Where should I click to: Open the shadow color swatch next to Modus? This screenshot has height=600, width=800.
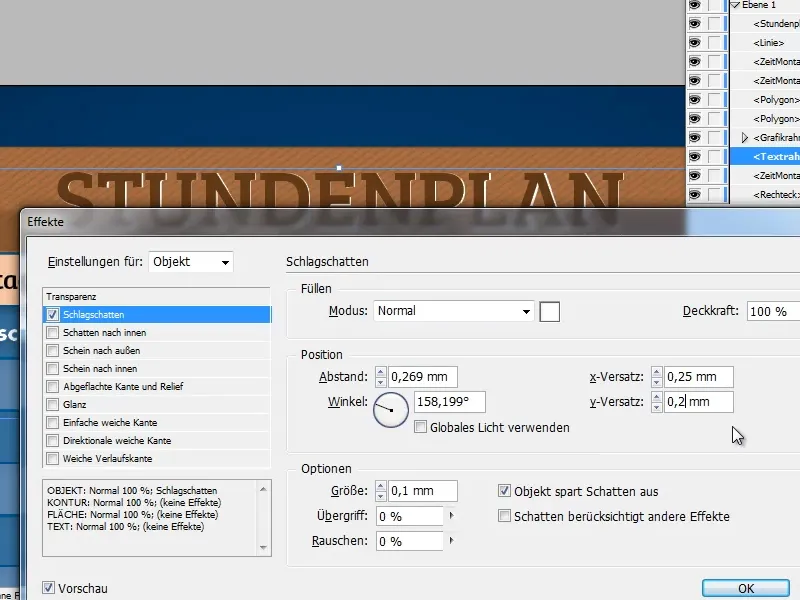549,312
